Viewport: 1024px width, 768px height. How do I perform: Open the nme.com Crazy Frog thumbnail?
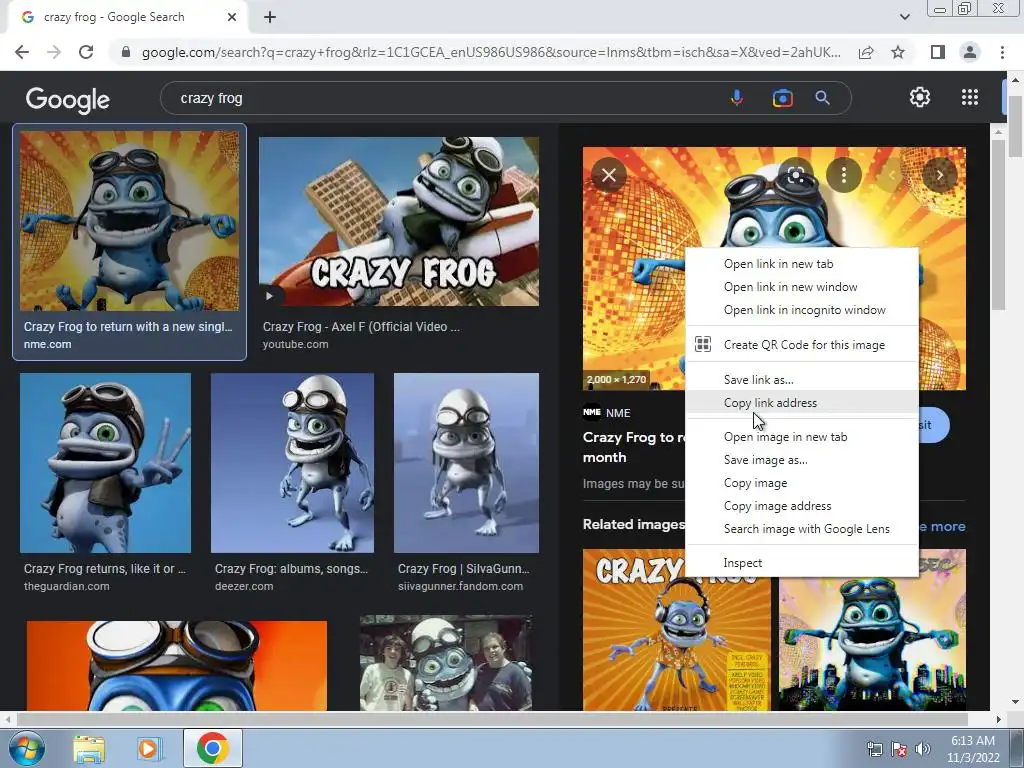129,221
